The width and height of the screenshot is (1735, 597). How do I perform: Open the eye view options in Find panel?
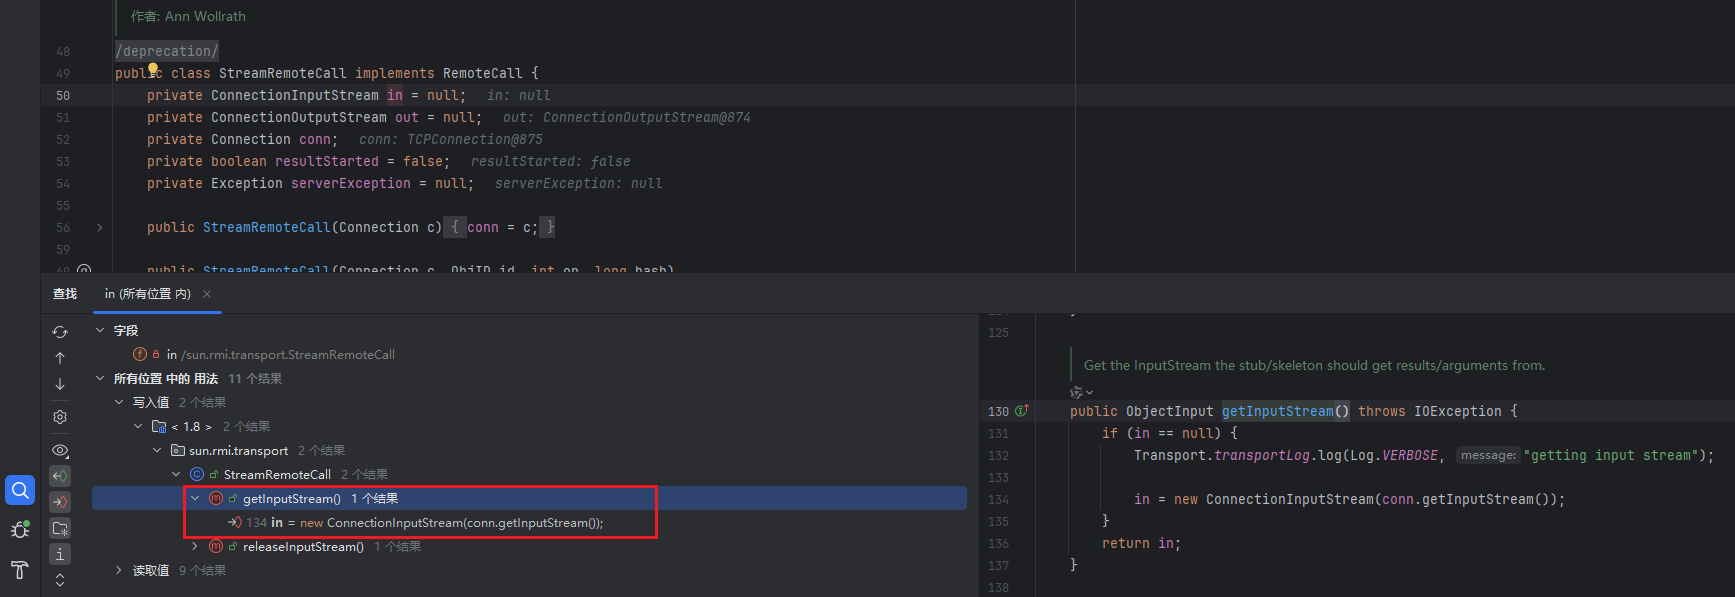pyautogui.click(x=60, y=450)
